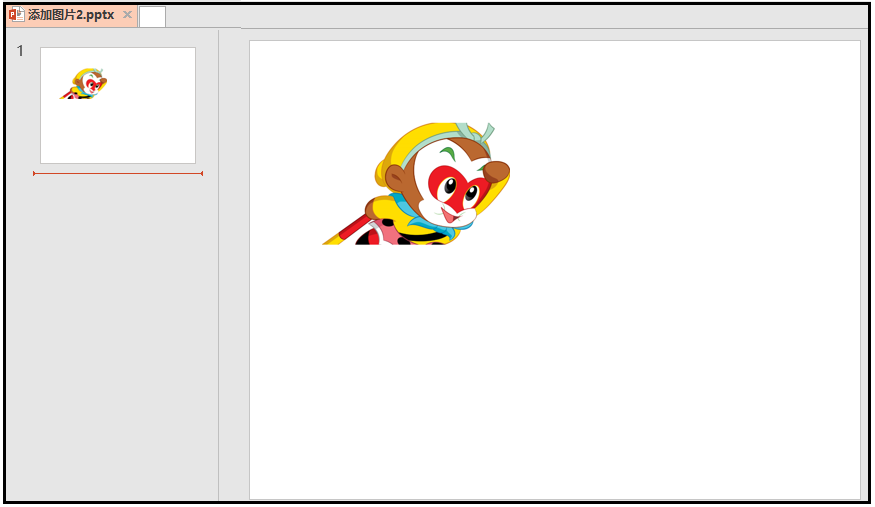Click the red insertion line below slide 1
Image resolution: width=875 pixels, height=507 pixels.
click(x=118, y=173)
